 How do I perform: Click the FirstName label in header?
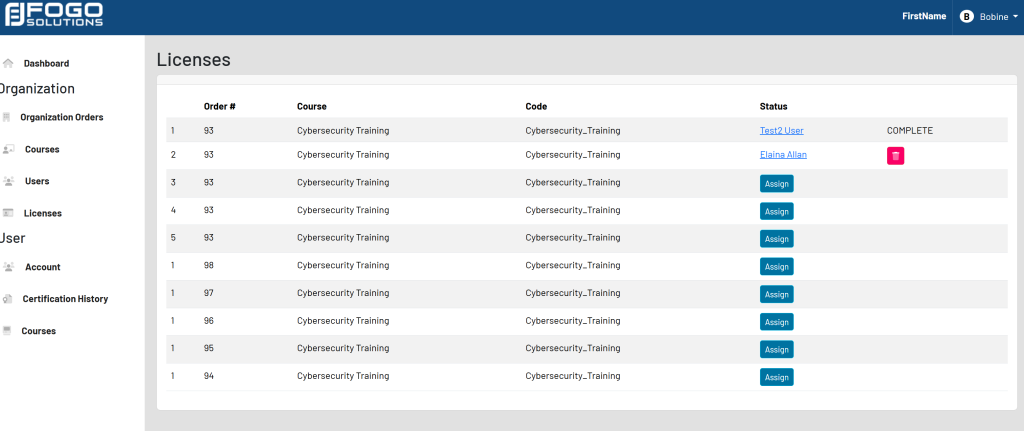pyautogui.click(x=923, y=17)
